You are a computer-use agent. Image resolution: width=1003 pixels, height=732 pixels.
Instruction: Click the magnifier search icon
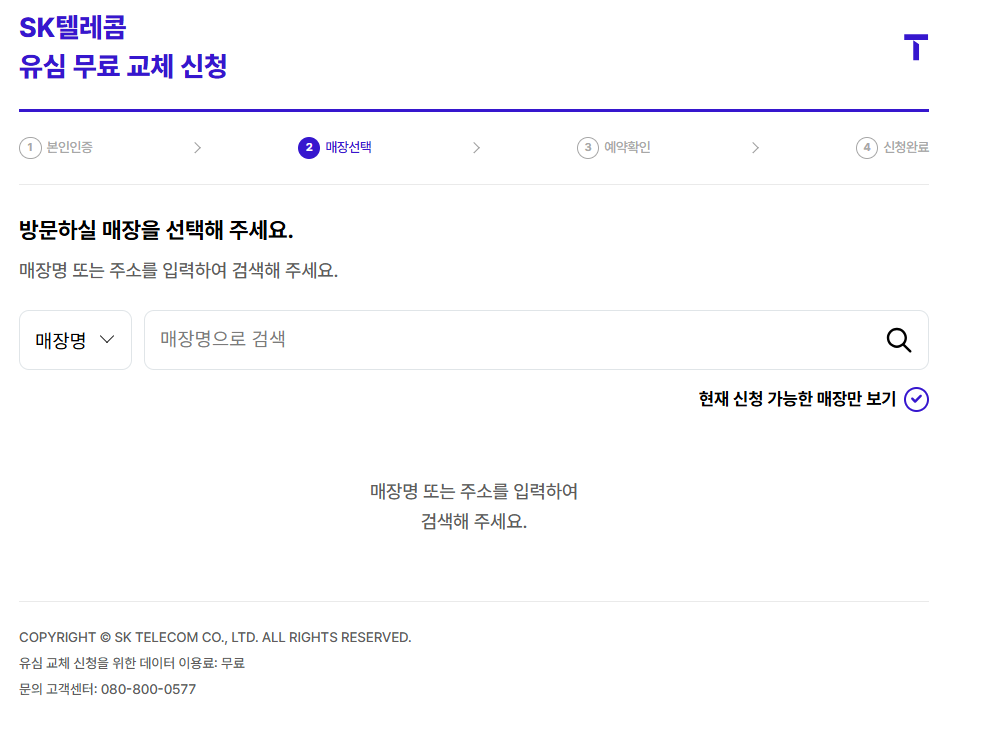899,340
